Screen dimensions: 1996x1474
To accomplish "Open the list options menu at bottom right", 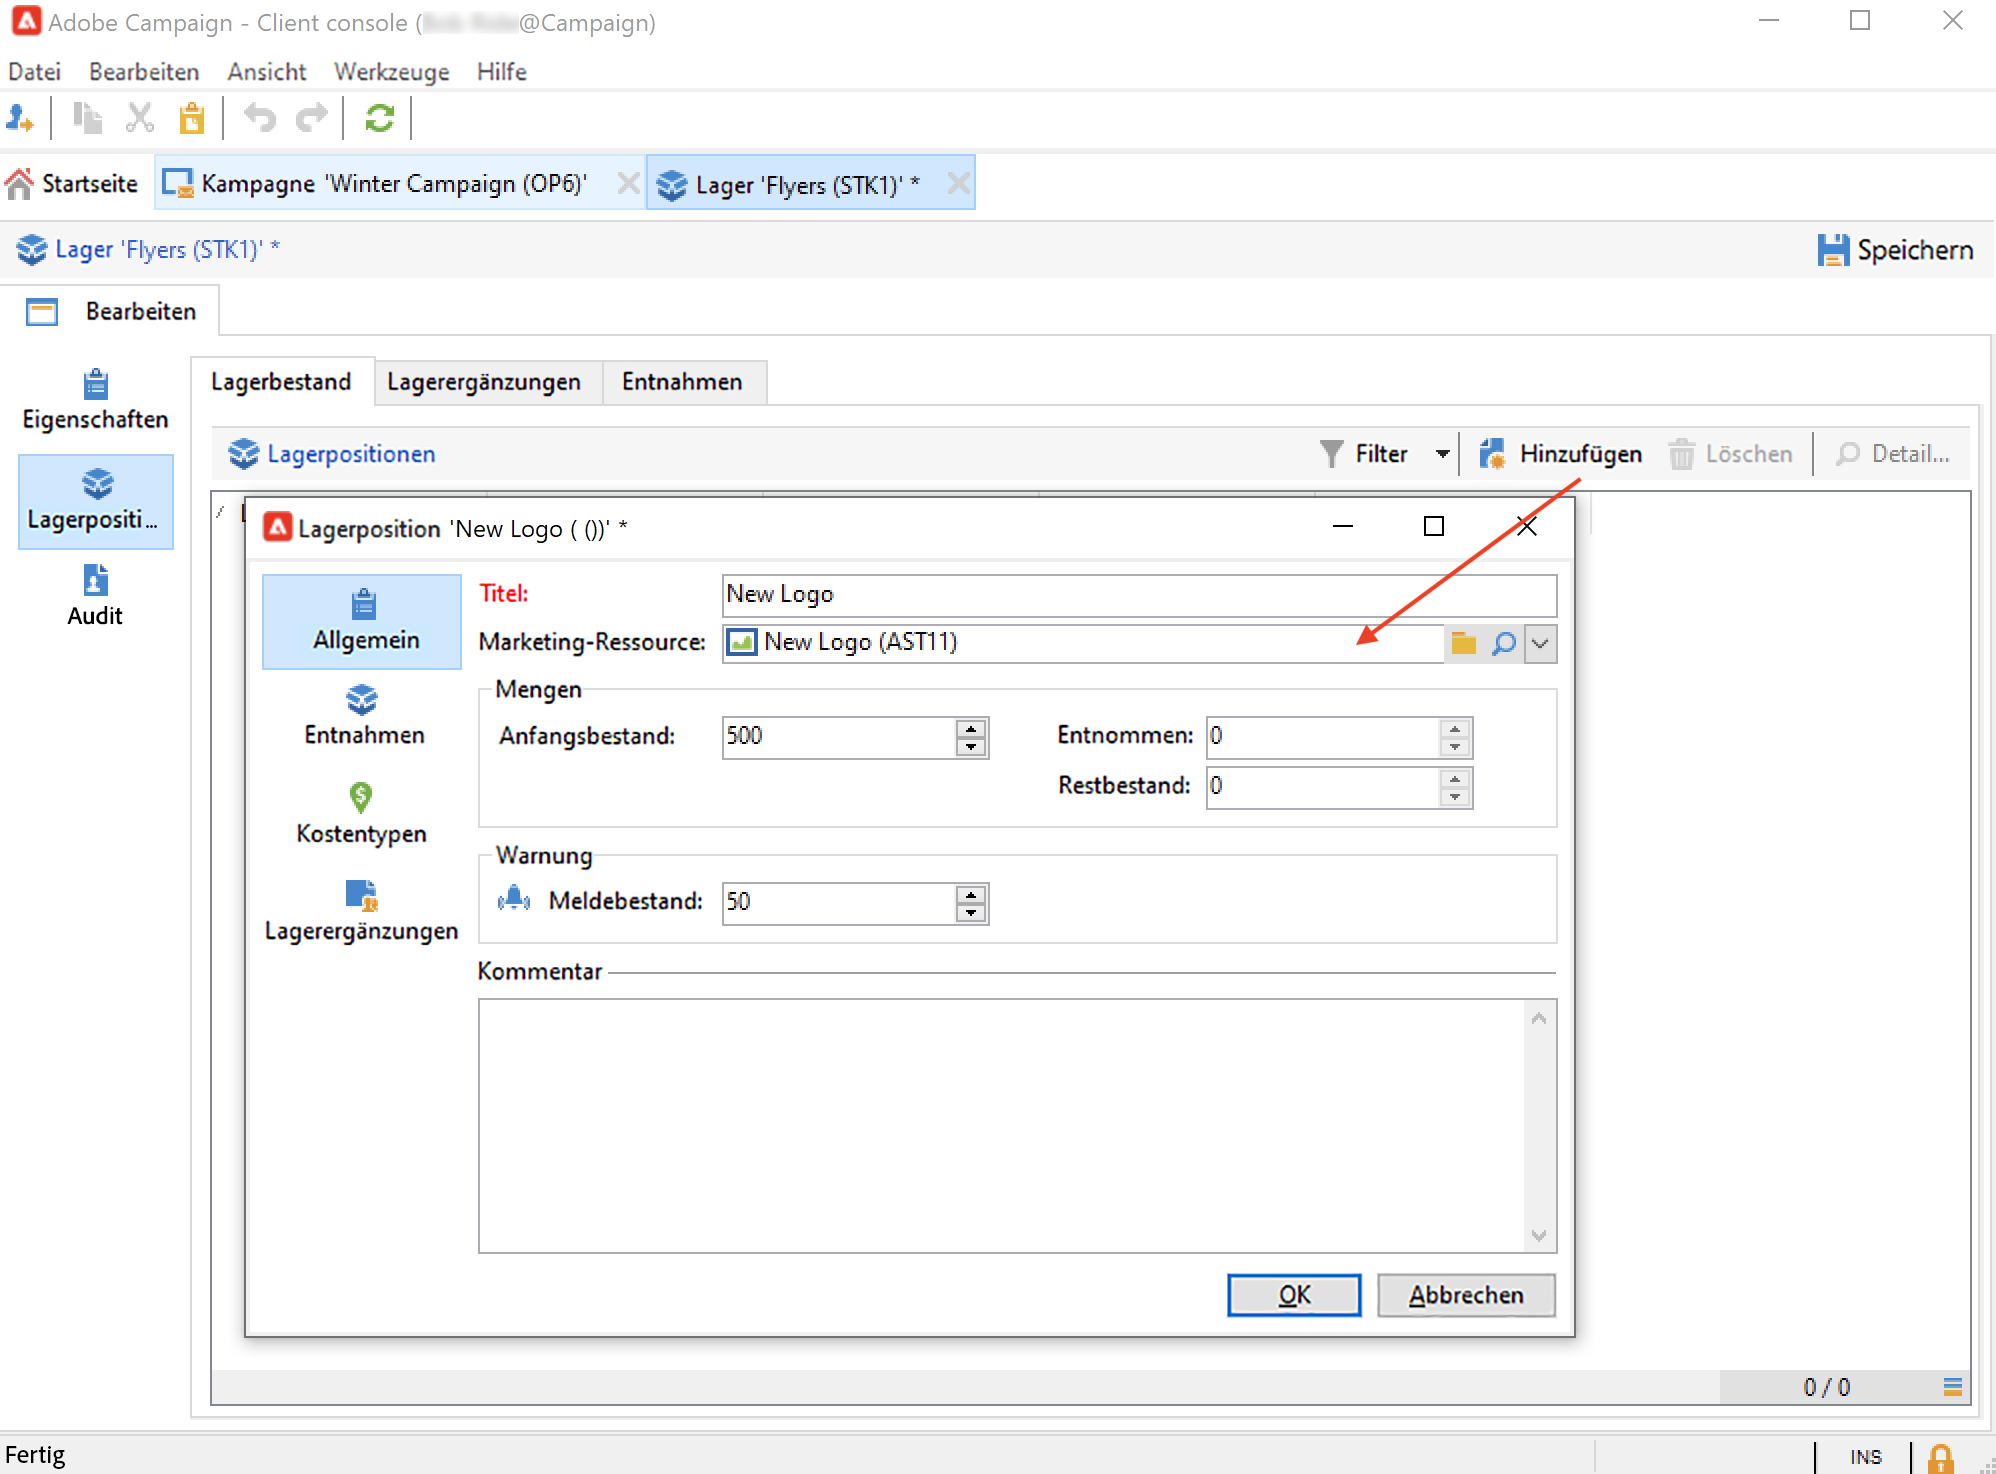I will [x=1952, y=1387].
